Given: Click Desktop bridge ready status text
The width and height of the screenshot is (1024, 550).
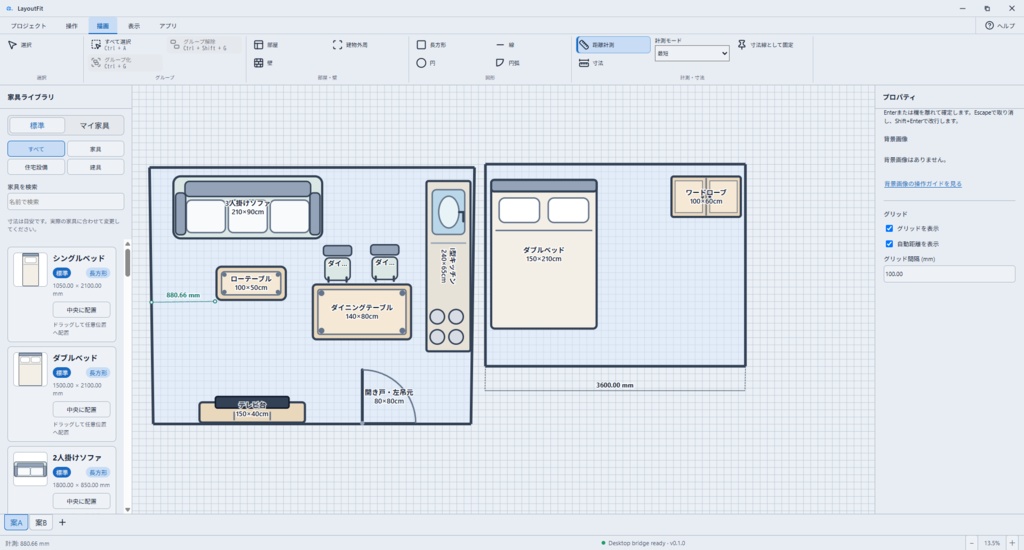Looking at the screenshot, I should pos(647,543).
